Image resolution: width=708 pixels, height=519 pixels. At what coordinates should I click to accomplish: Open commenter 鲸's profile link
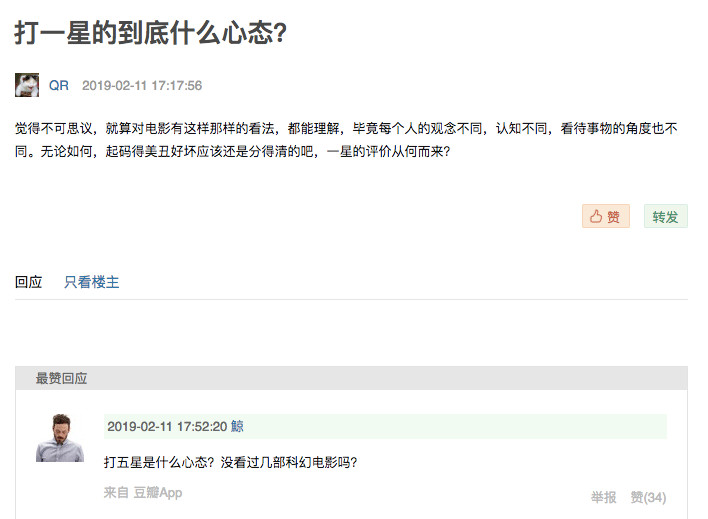pos(237,426)
